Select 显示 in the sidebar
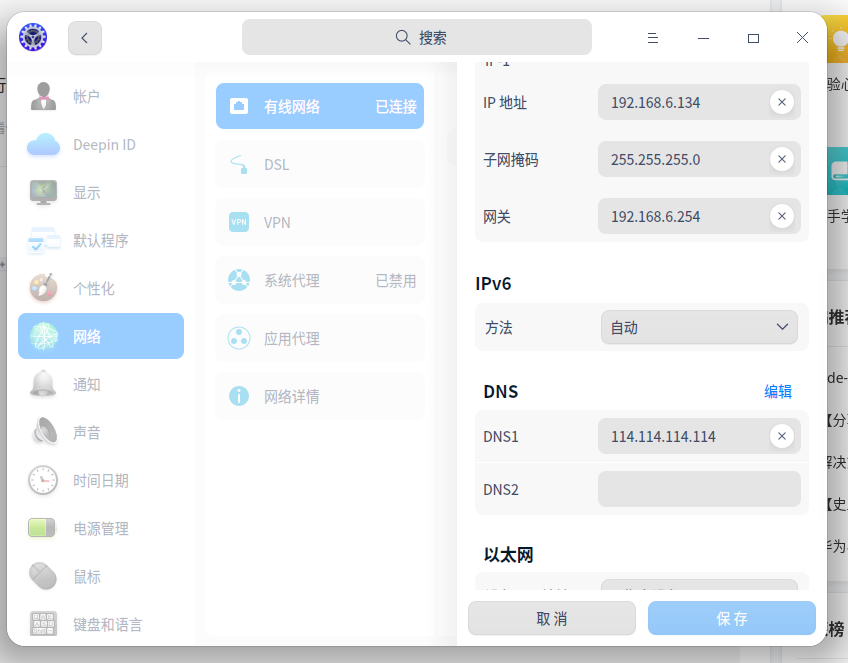848x663 pixels. (101, 193)
